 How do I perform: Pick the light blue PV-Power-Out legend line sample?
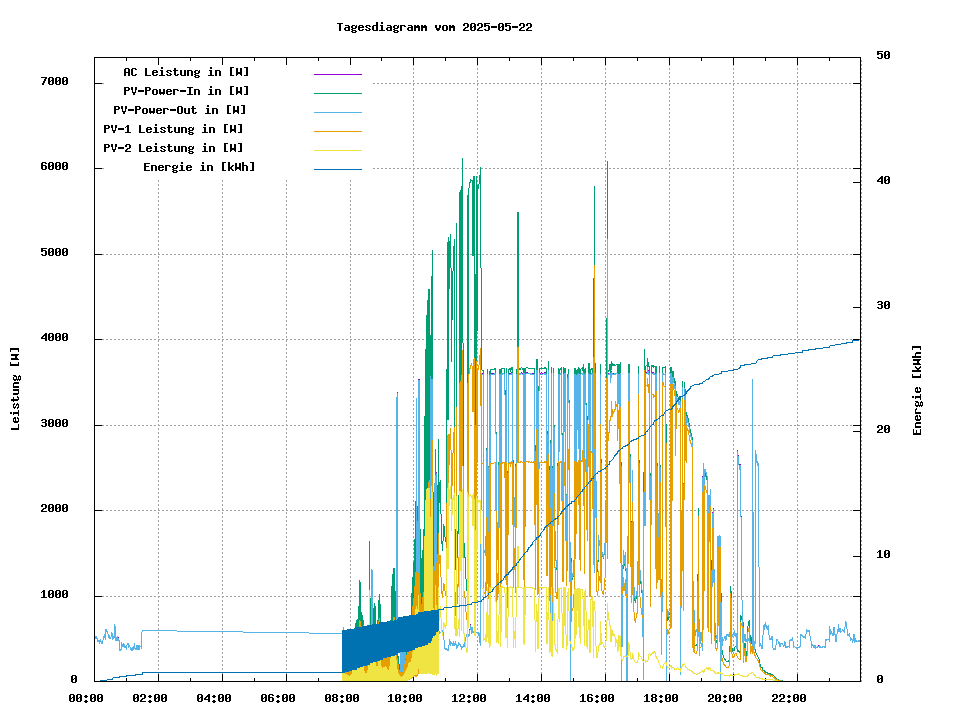coord(337,111)
